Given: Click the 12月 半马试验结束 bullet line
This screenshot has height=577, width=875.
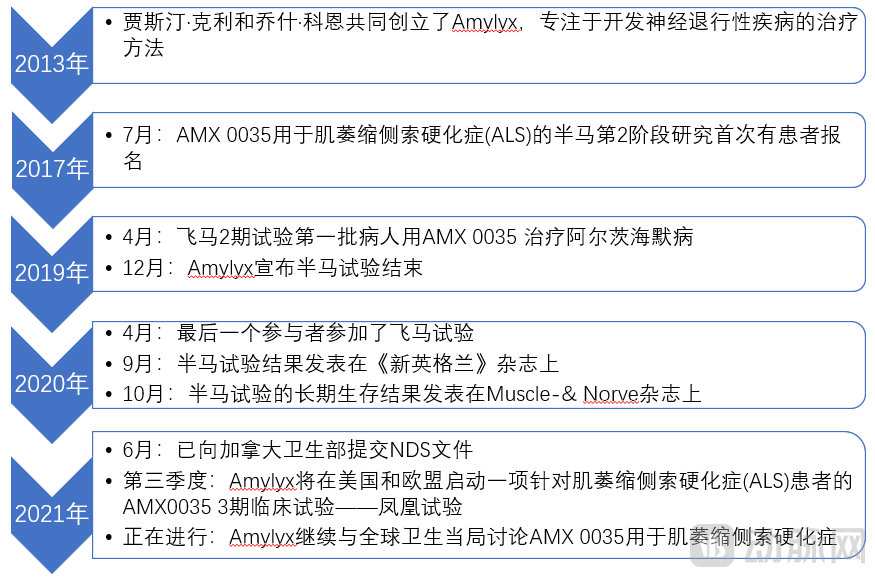Looking at the screenshot, I should (272, 267).
